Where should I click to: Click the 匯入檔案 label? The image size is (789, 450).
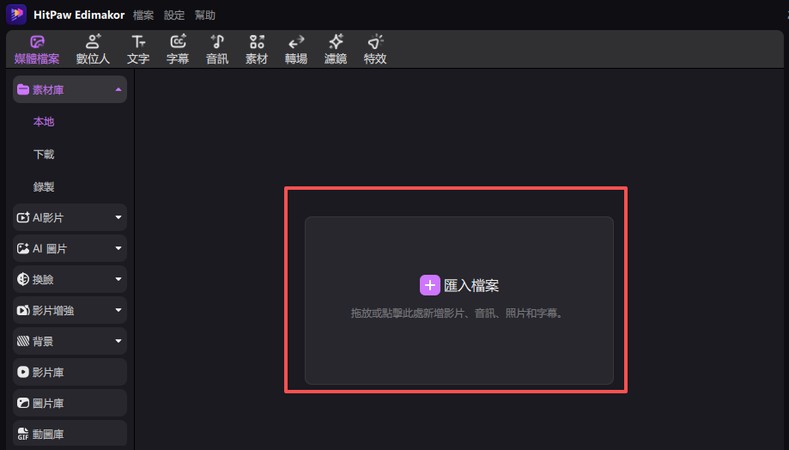click(x=471, y=286)
